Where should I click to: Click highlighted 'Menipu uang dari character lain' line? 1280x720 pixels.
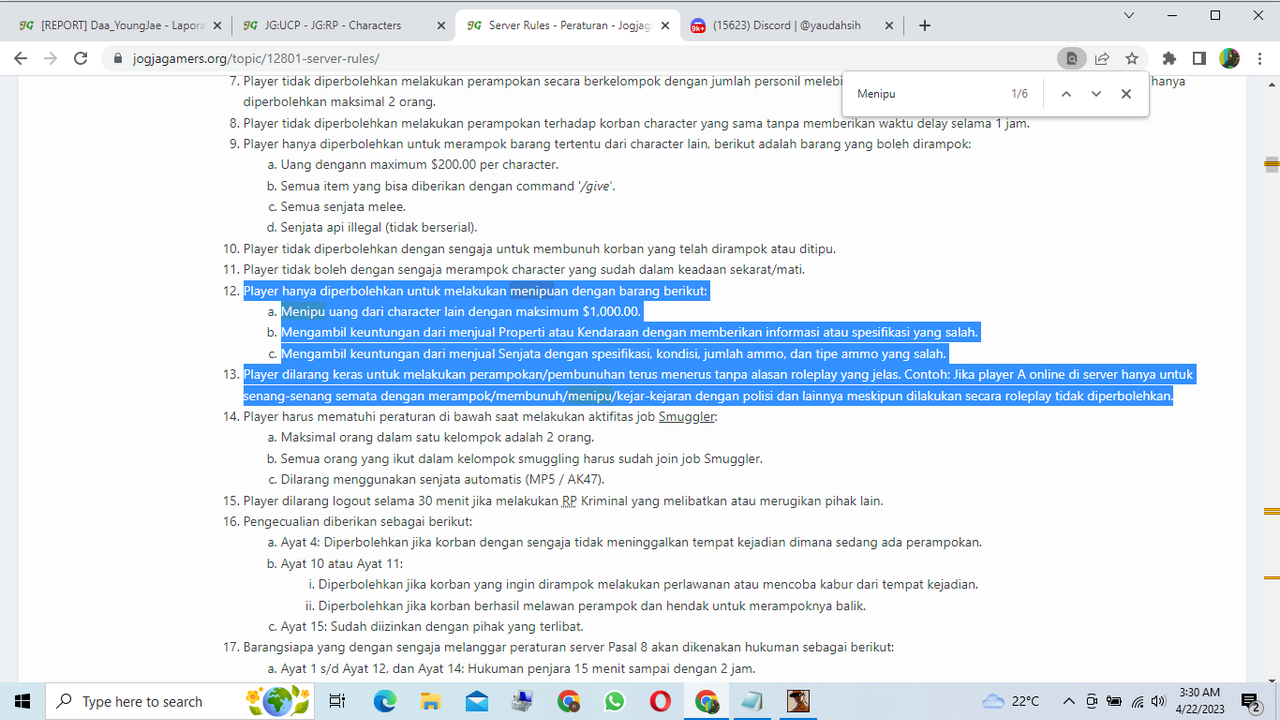pos(460,311)
